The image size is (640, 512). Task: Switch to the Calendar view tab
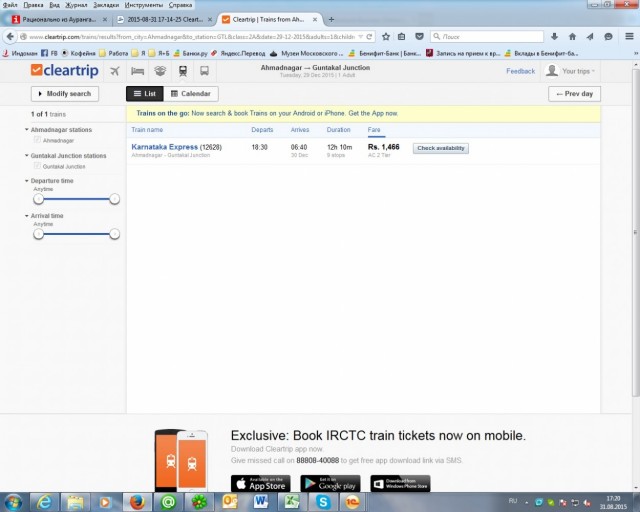[190, 94]
